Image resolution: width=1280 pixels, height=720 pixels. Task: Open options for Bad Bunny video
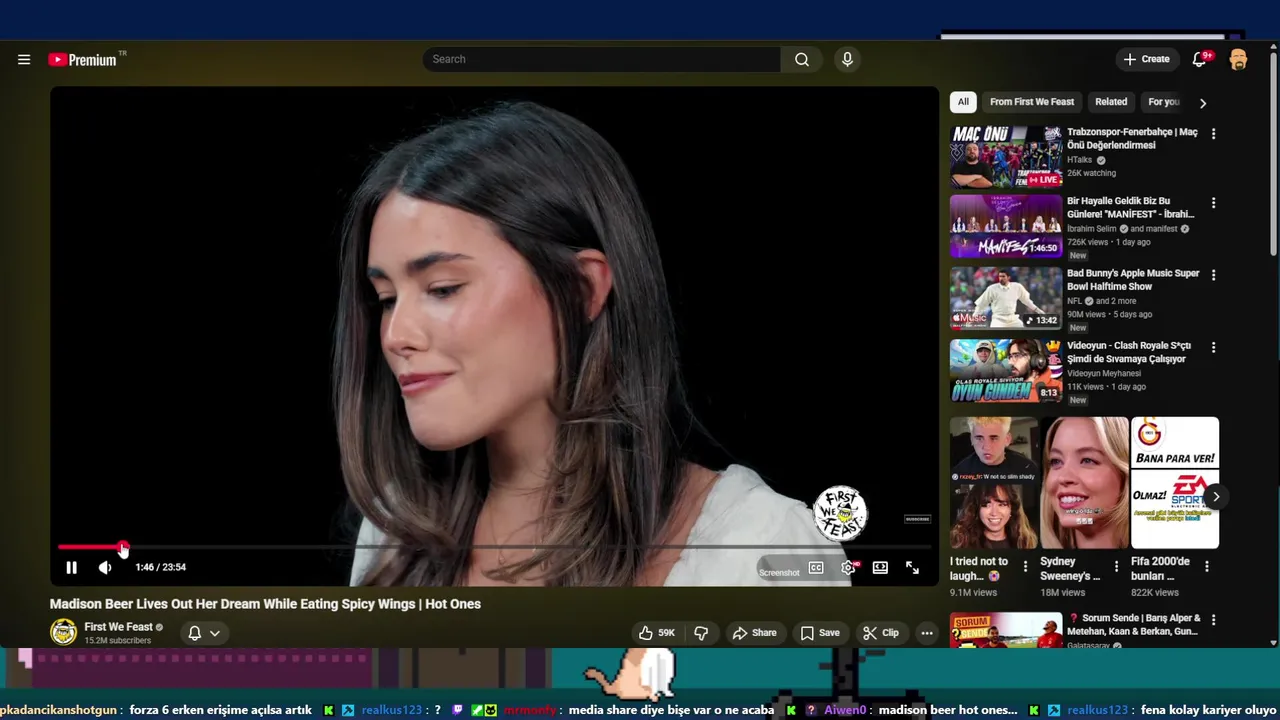click(1213, 275)
